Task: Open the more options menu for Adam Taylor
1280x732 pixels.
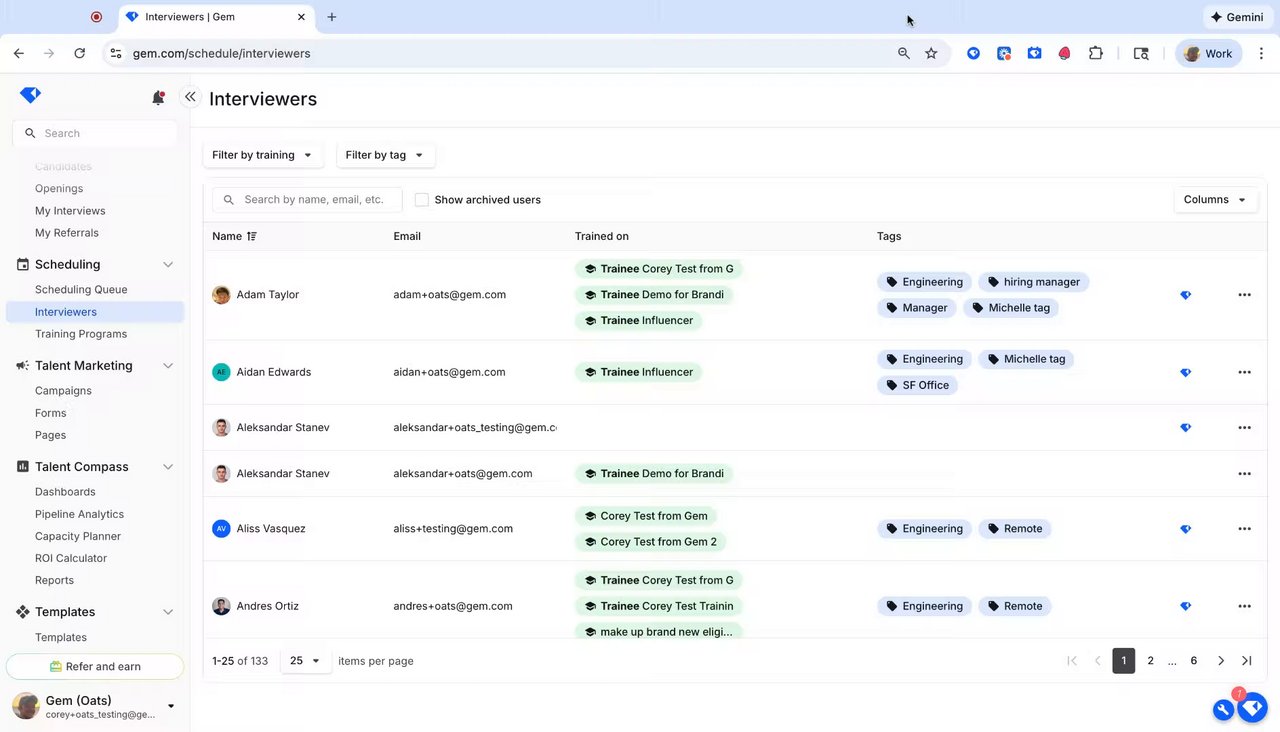Action: tap(1245, 295)
